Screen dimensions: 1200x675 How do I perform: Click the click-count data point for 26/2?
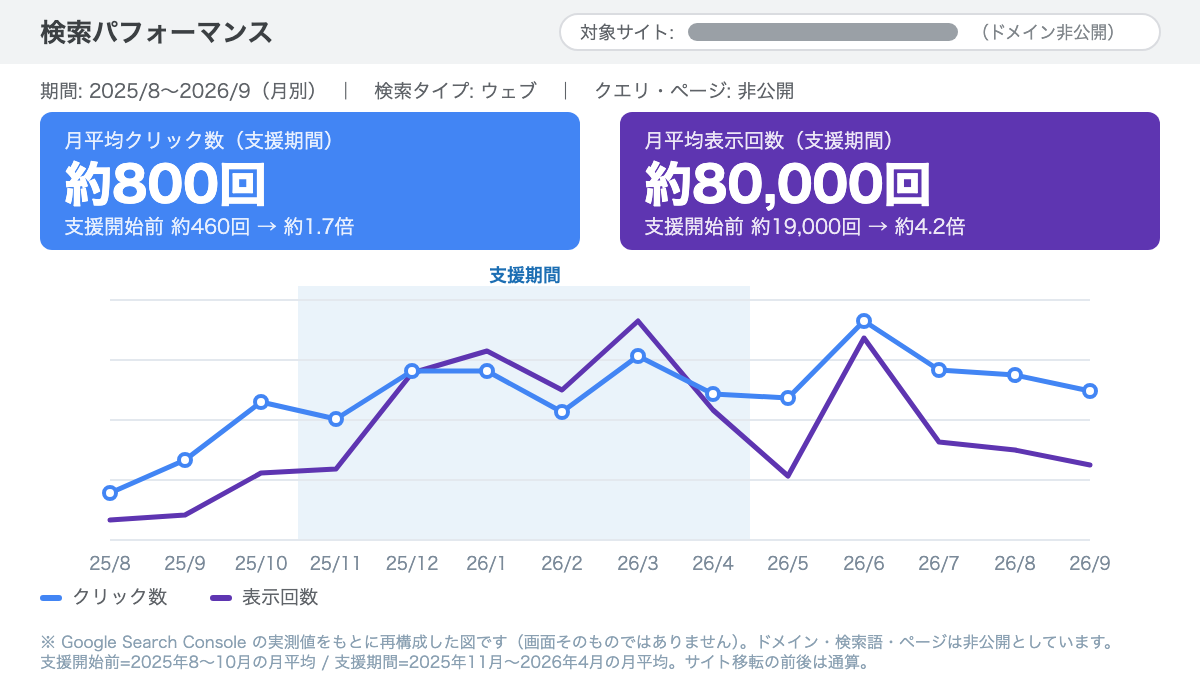coord(562,412)
